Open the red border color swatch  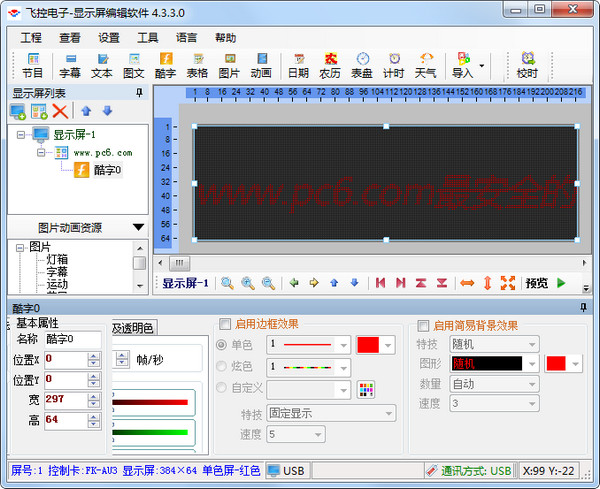tap(375, 345)
